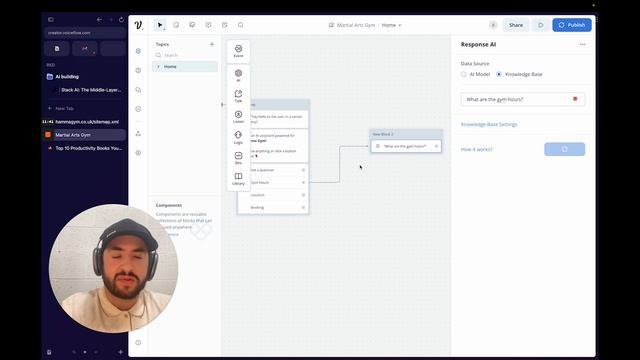
Task: Click Martial Arts Gym project name
Action: click(x=356, y=25)
